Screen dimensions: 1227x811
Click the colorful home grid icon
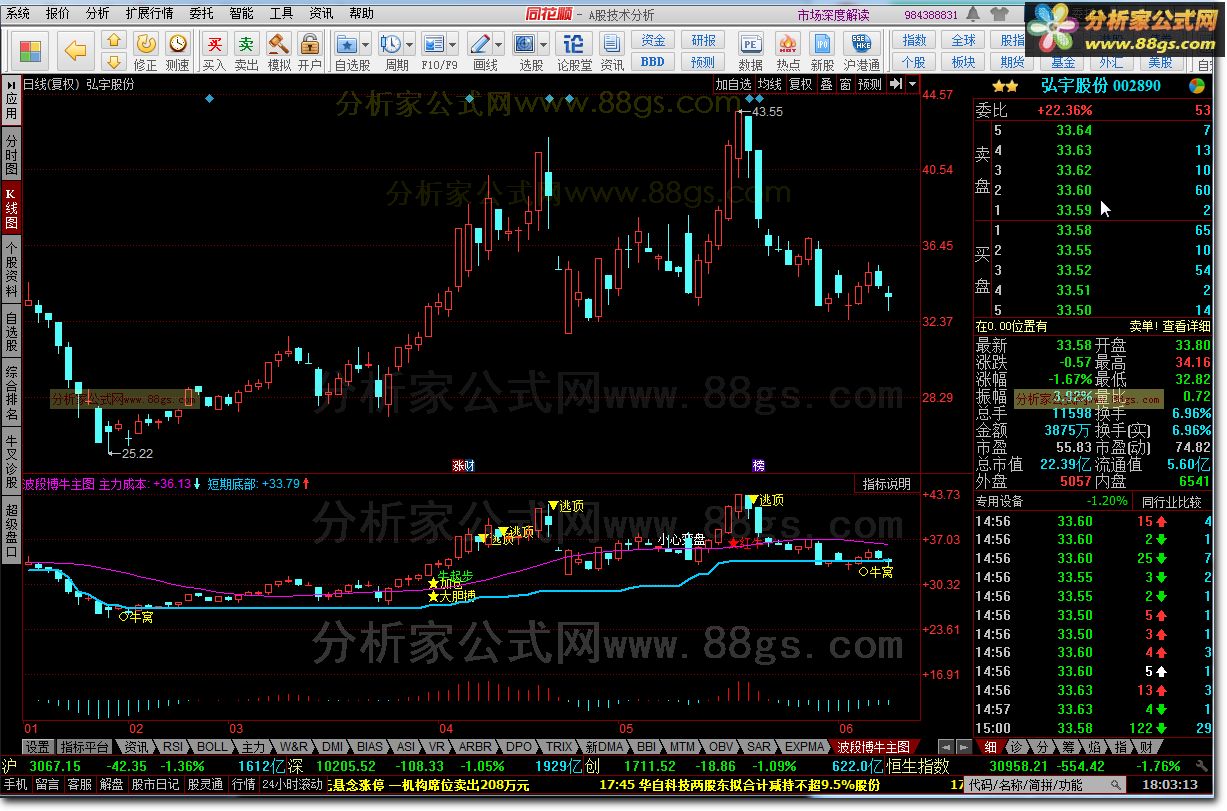click(x=31, y=50)
